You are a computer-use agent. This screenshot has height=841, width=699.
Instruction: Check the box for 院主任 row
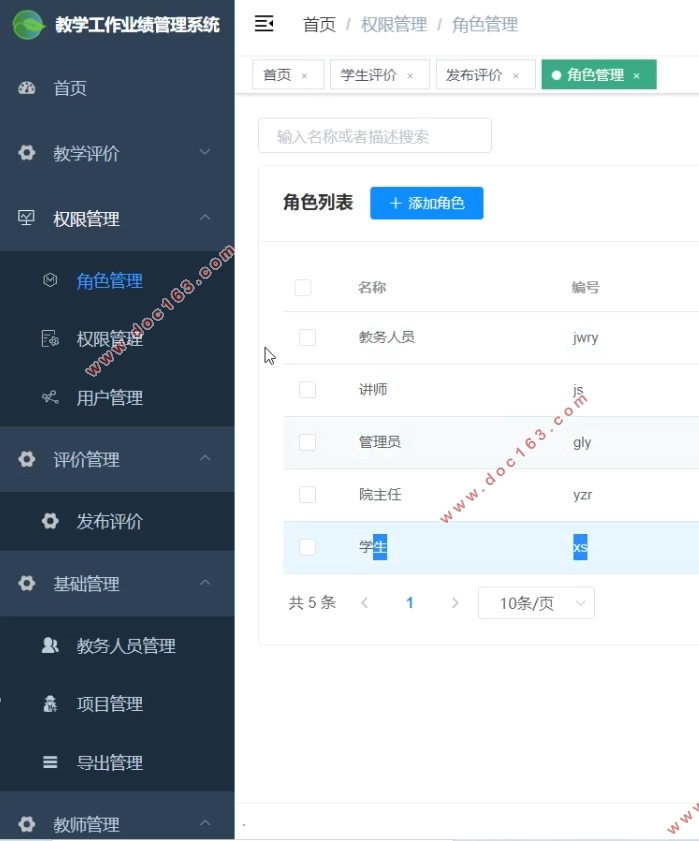307,495
